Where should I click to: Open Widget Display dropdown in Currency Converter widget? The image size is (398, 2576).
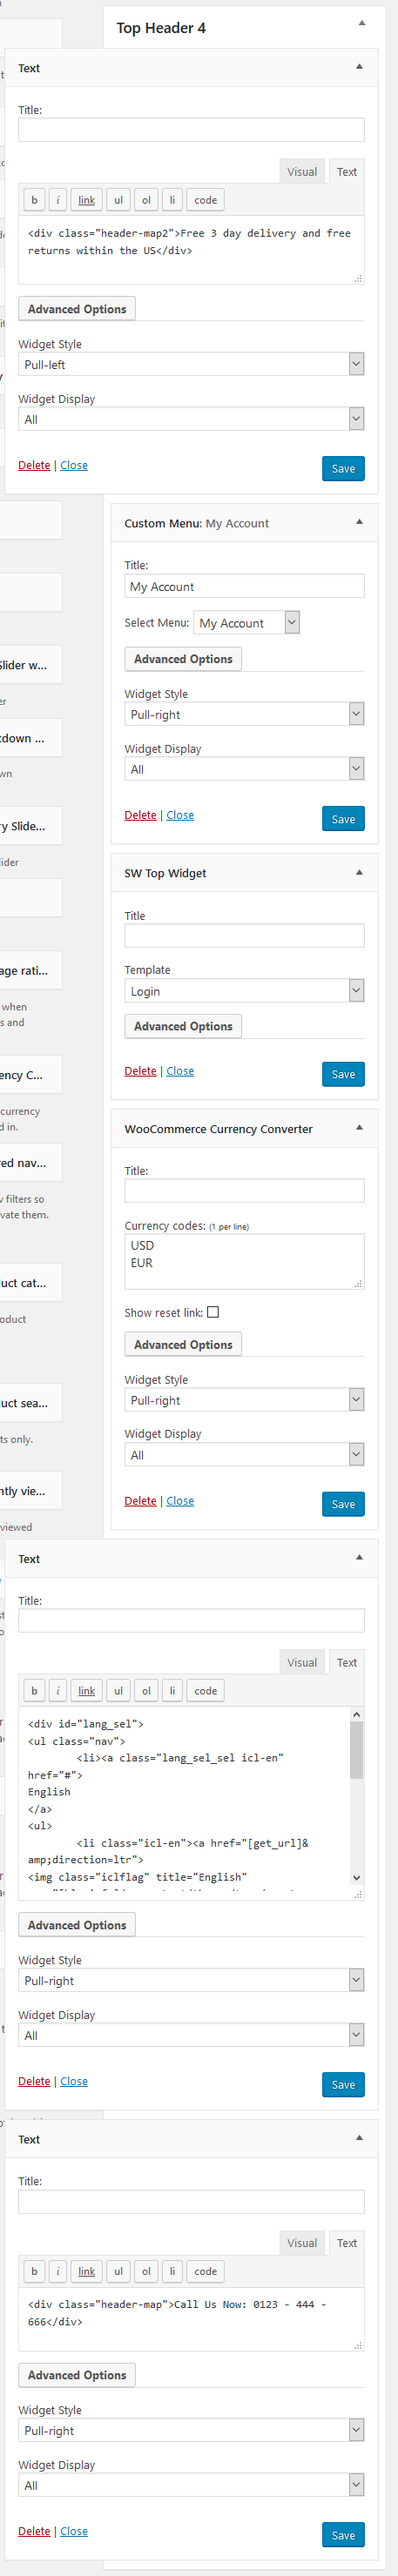click(244, 1455)
